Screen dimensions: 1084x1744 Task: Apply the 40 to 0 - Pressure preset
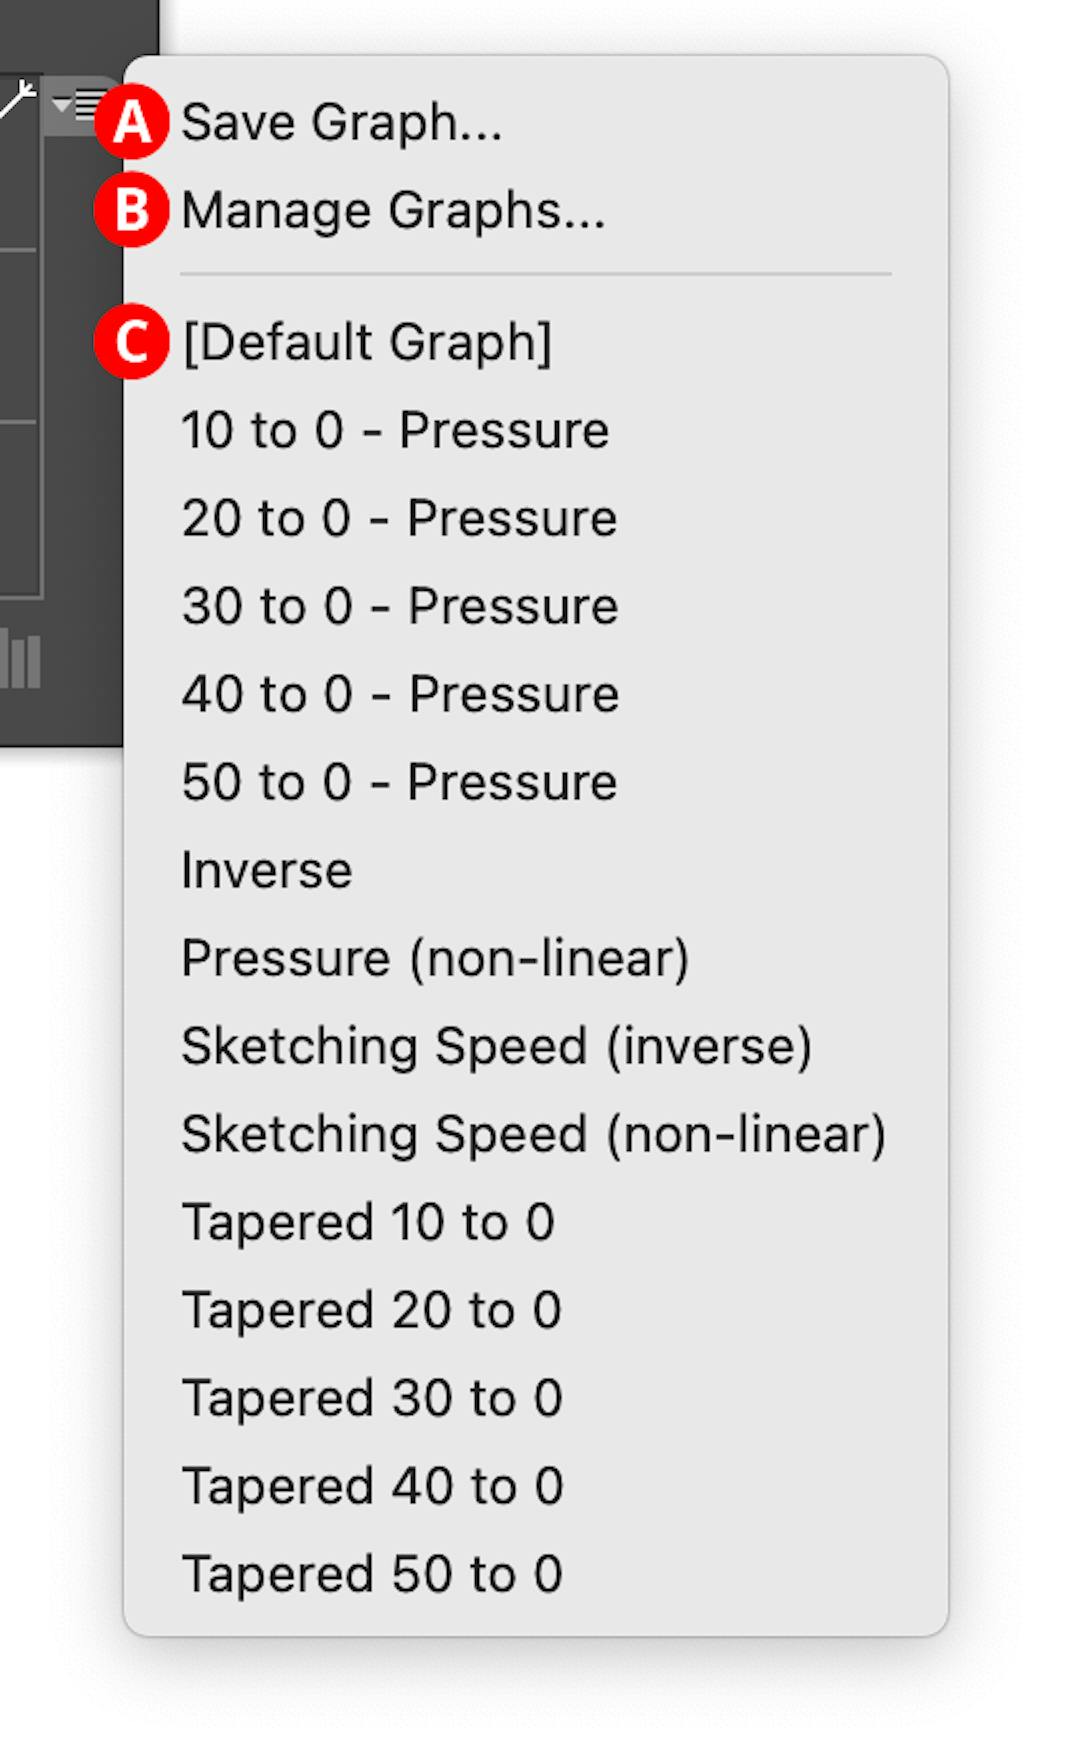click(400, 693)
